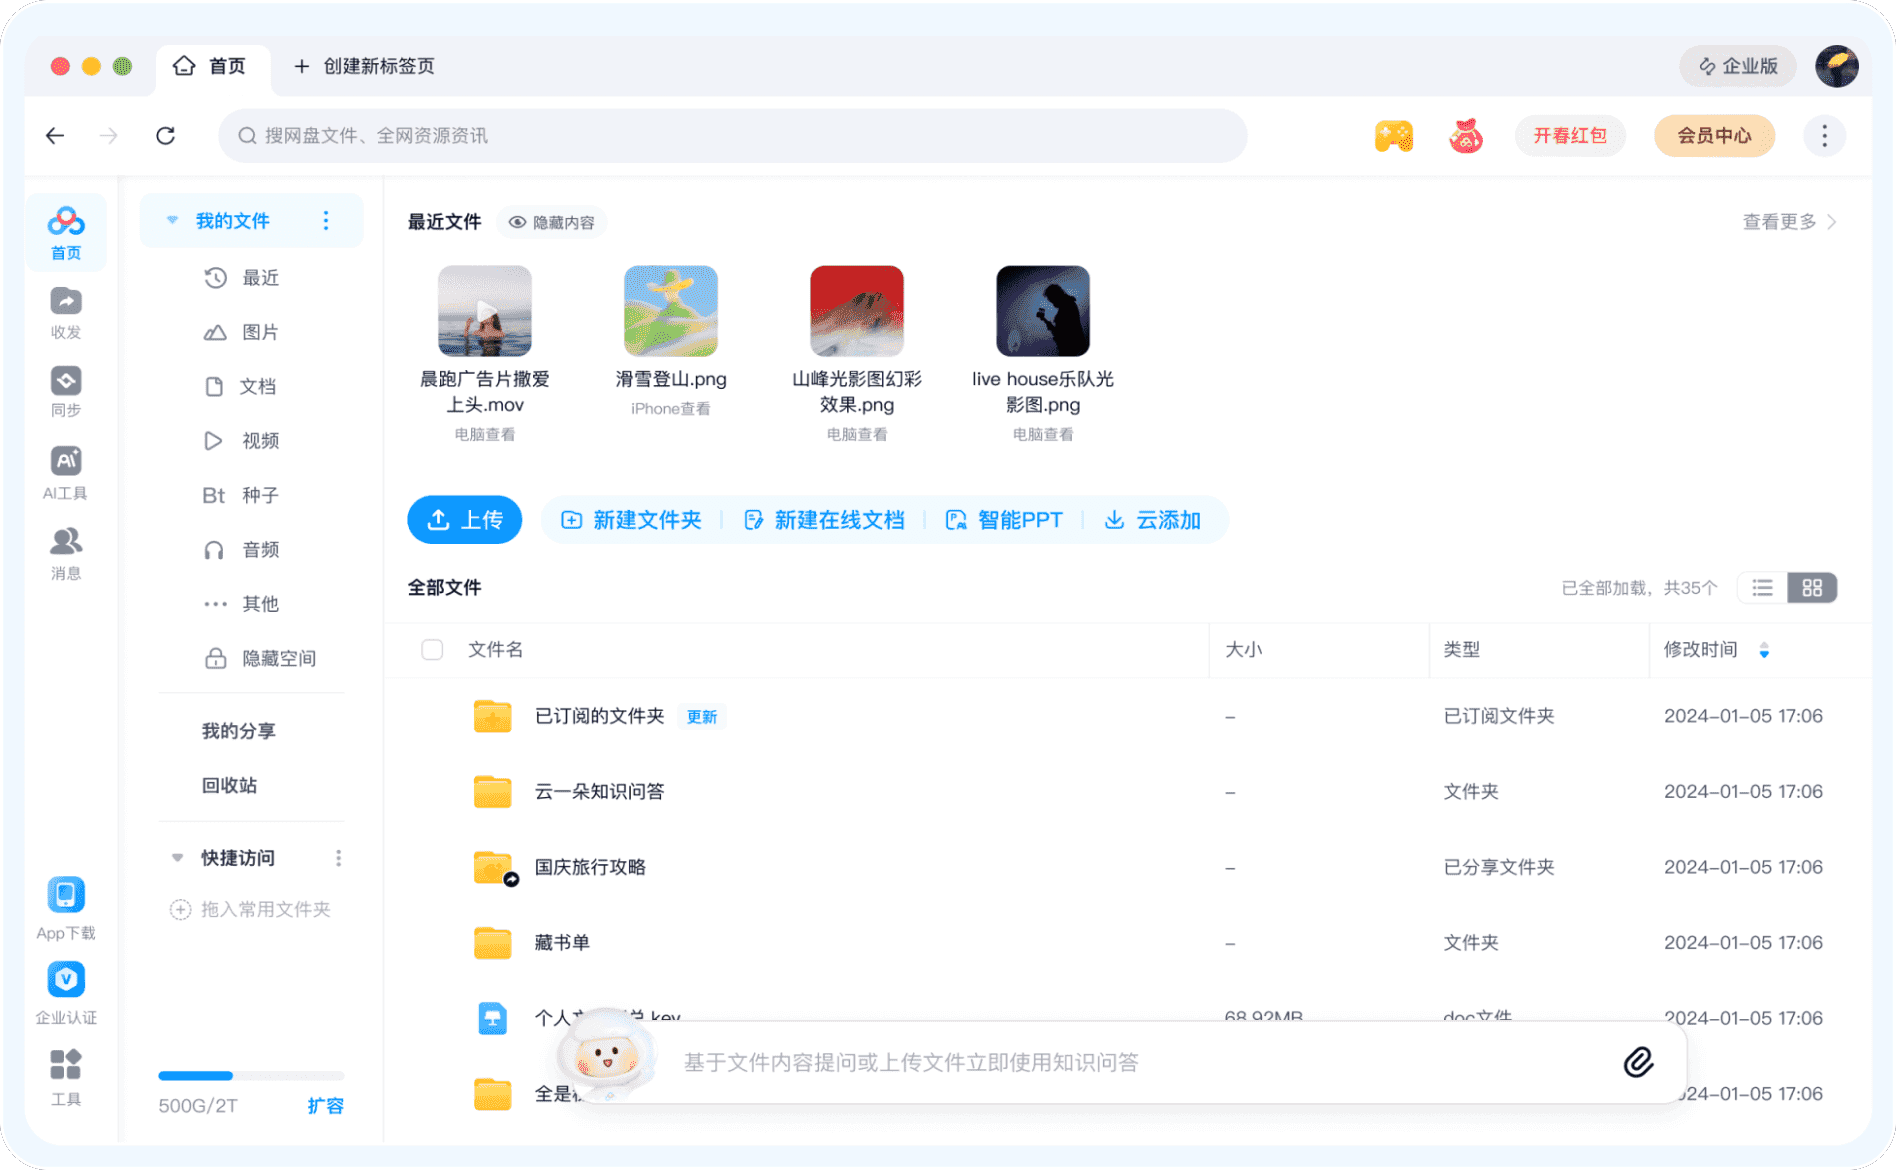Collapse the 我的文件 tree section
The image size is (1896, 1170).
(x=172, y=220)
